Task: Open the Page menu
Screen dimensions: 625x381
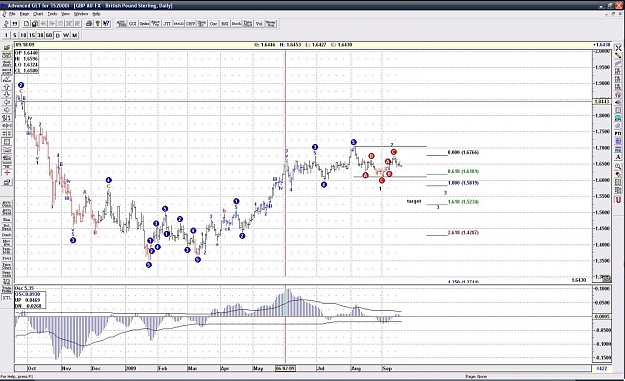Action: [24, 14]
